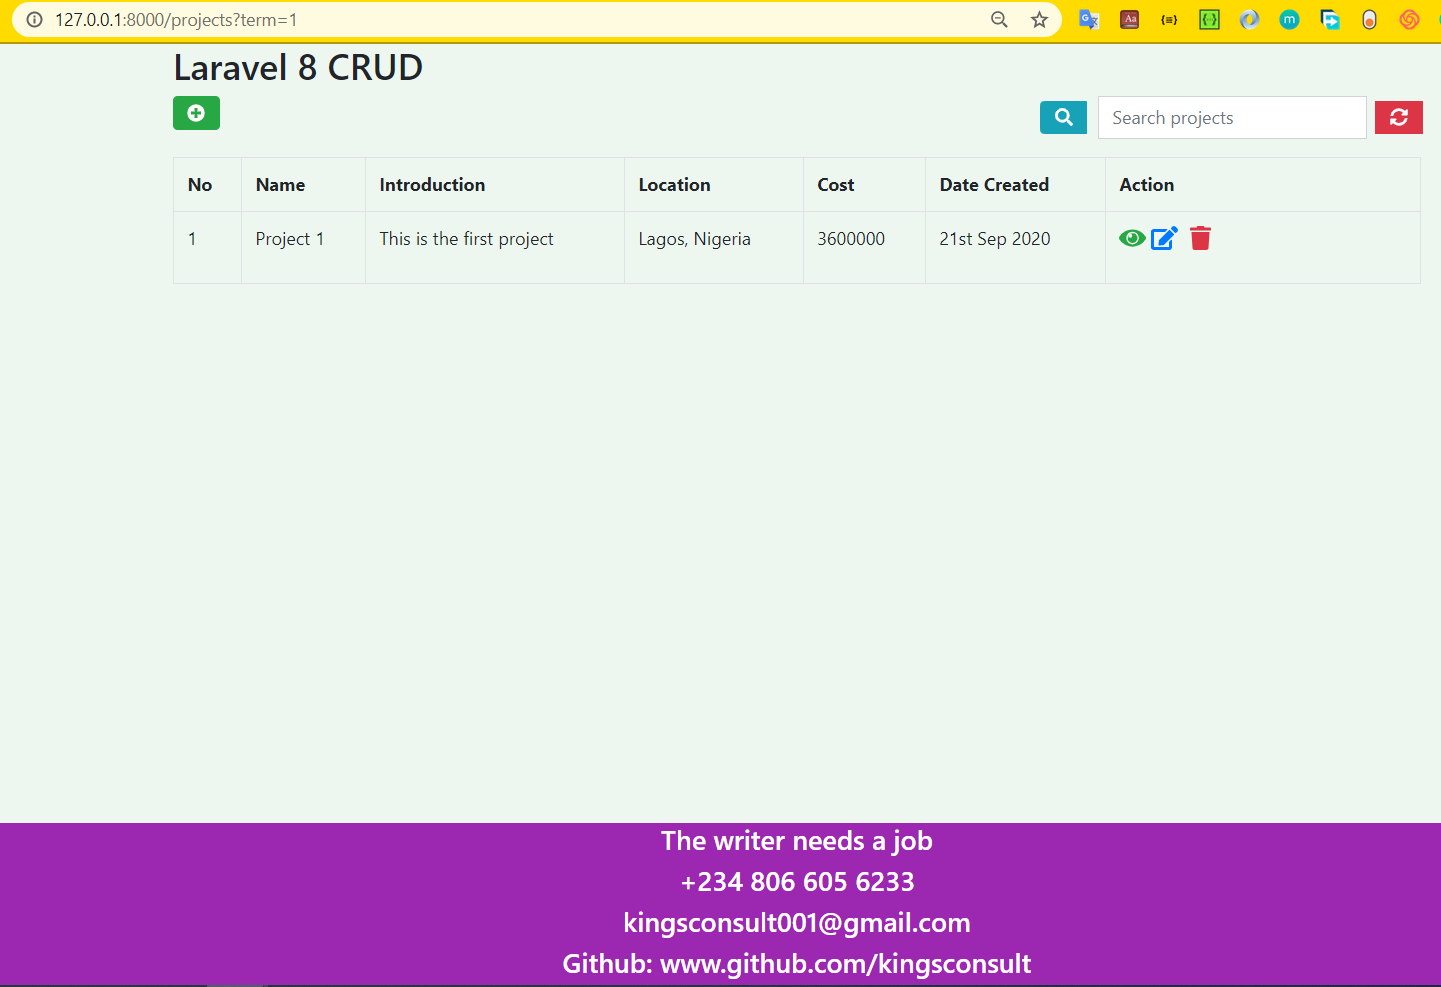The image size is (1441, 987).
Task: Open the blue-yellow circular extension icon
Action: pyautogui.click(x=1249, y=19)
